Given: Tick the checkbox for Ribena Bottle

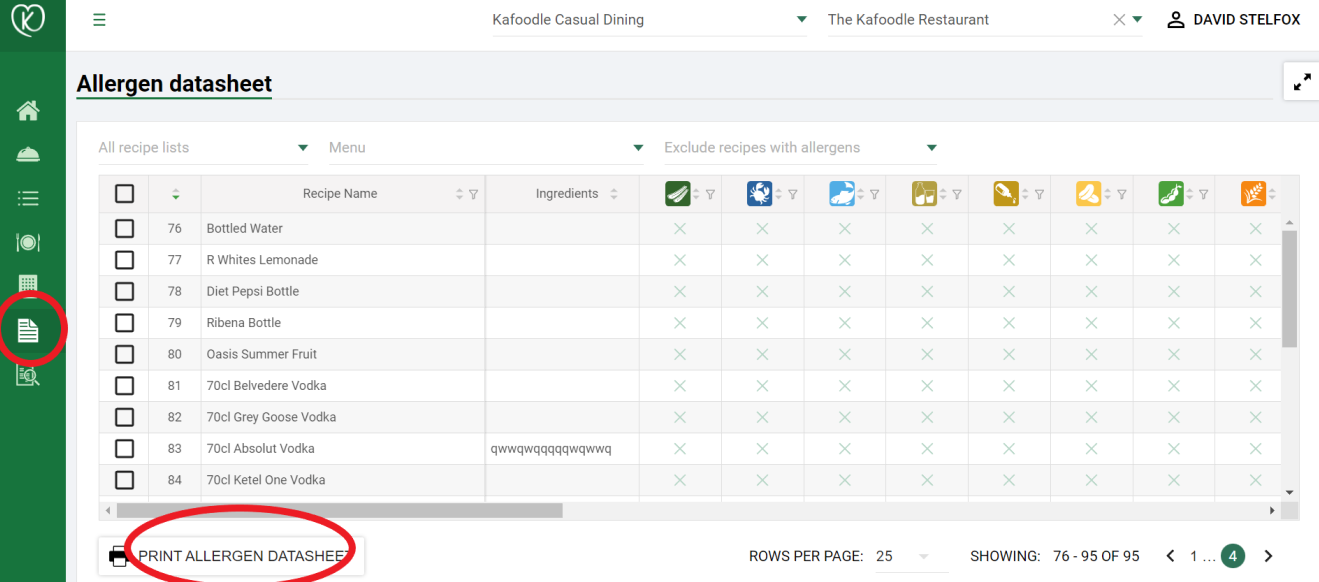Looking at the screenshot, I should tap(124, 323).
